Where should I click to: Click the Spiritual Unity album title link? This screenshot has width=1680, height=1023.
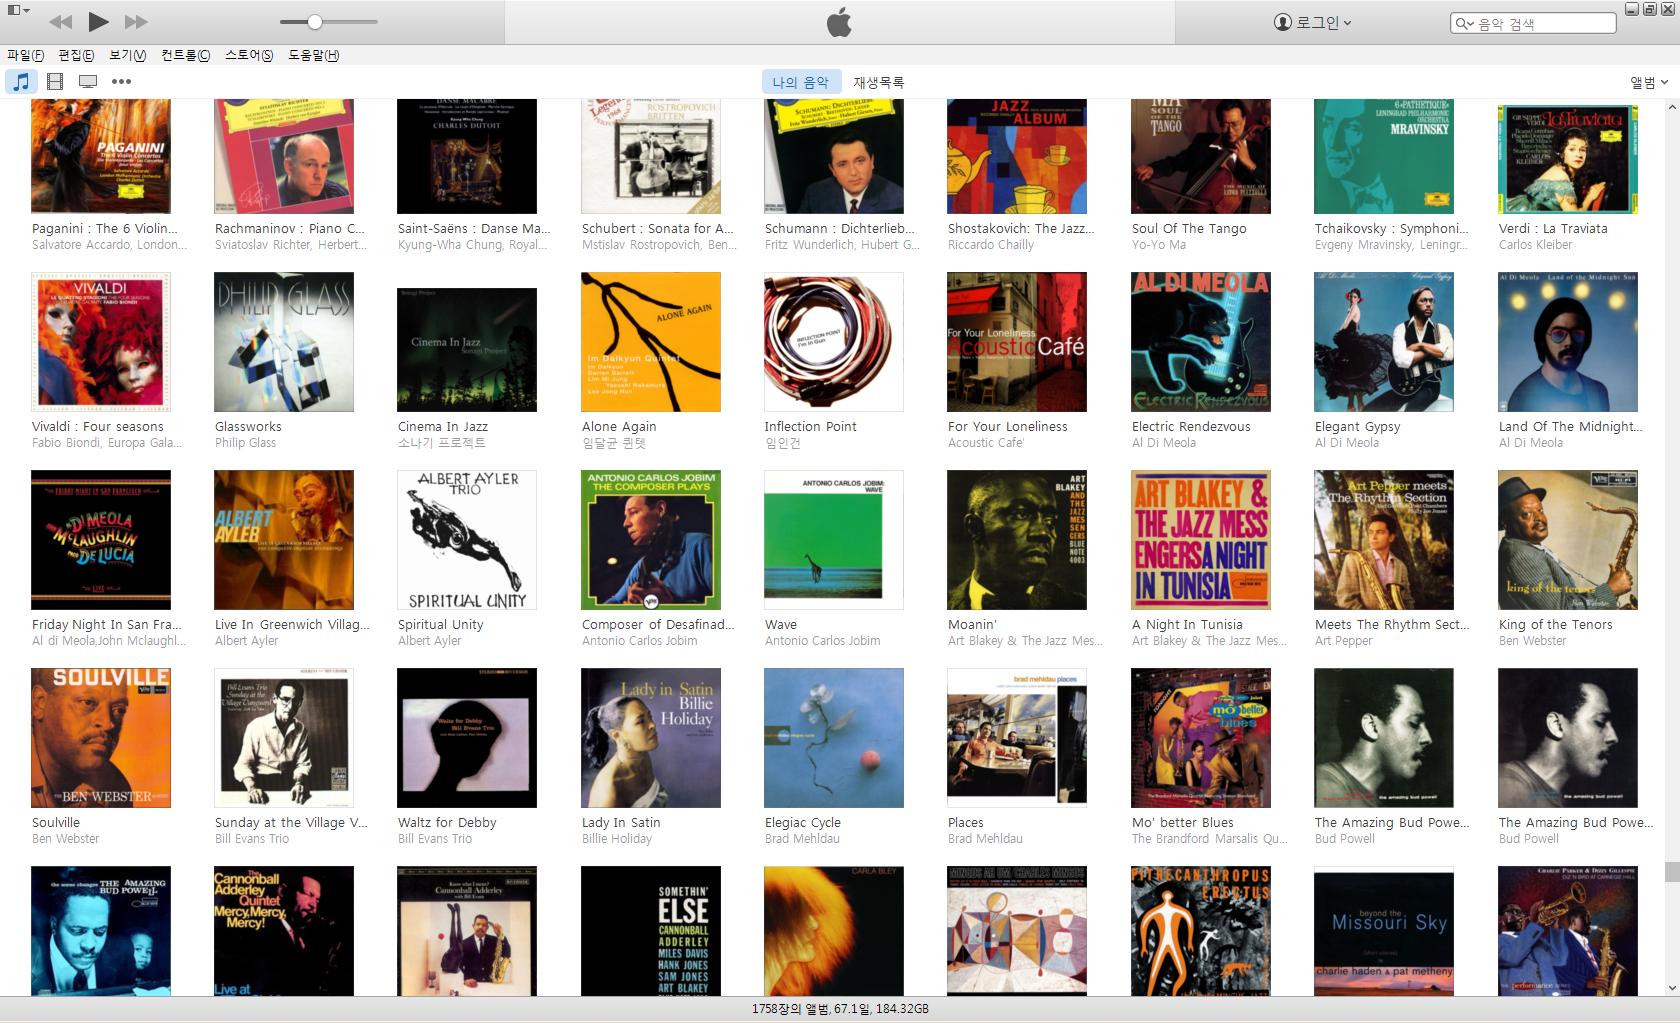[x=440, y=624]
